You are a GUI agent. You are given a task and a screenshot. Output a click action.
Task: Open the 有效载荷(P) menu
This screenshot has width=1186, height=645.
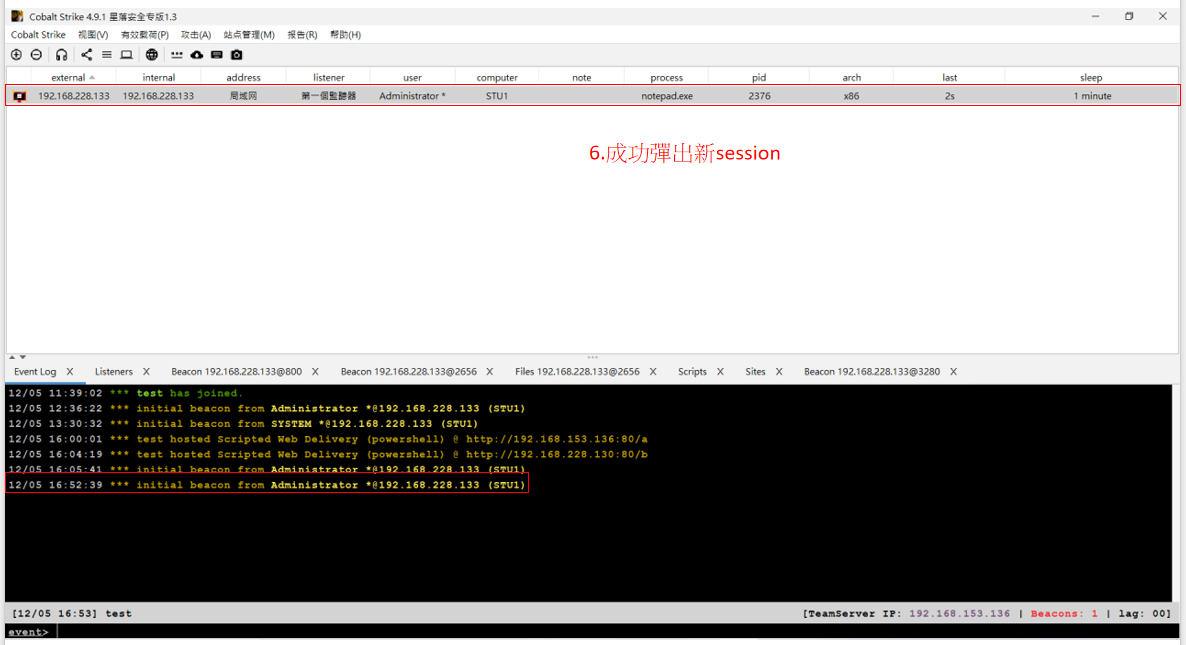144,35
